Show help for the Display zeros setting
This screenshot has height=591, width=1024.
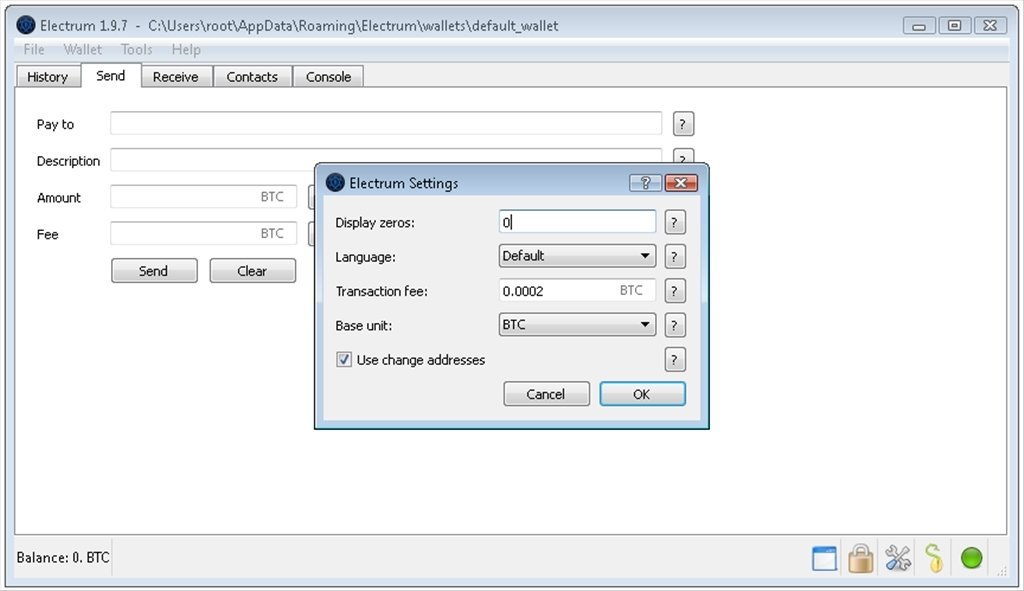point(675,223)
